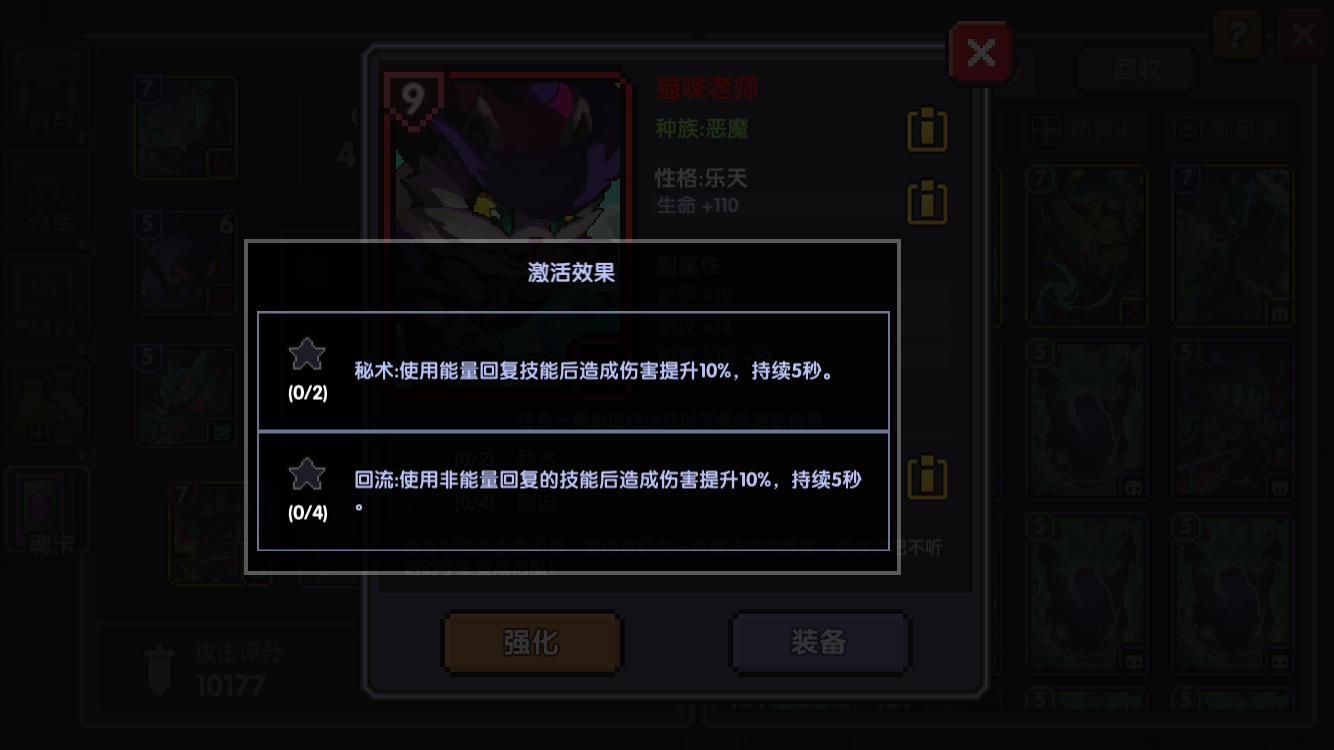
Task: Open the info icon next to 性格:乐天
Action: (x=927, y=201)
